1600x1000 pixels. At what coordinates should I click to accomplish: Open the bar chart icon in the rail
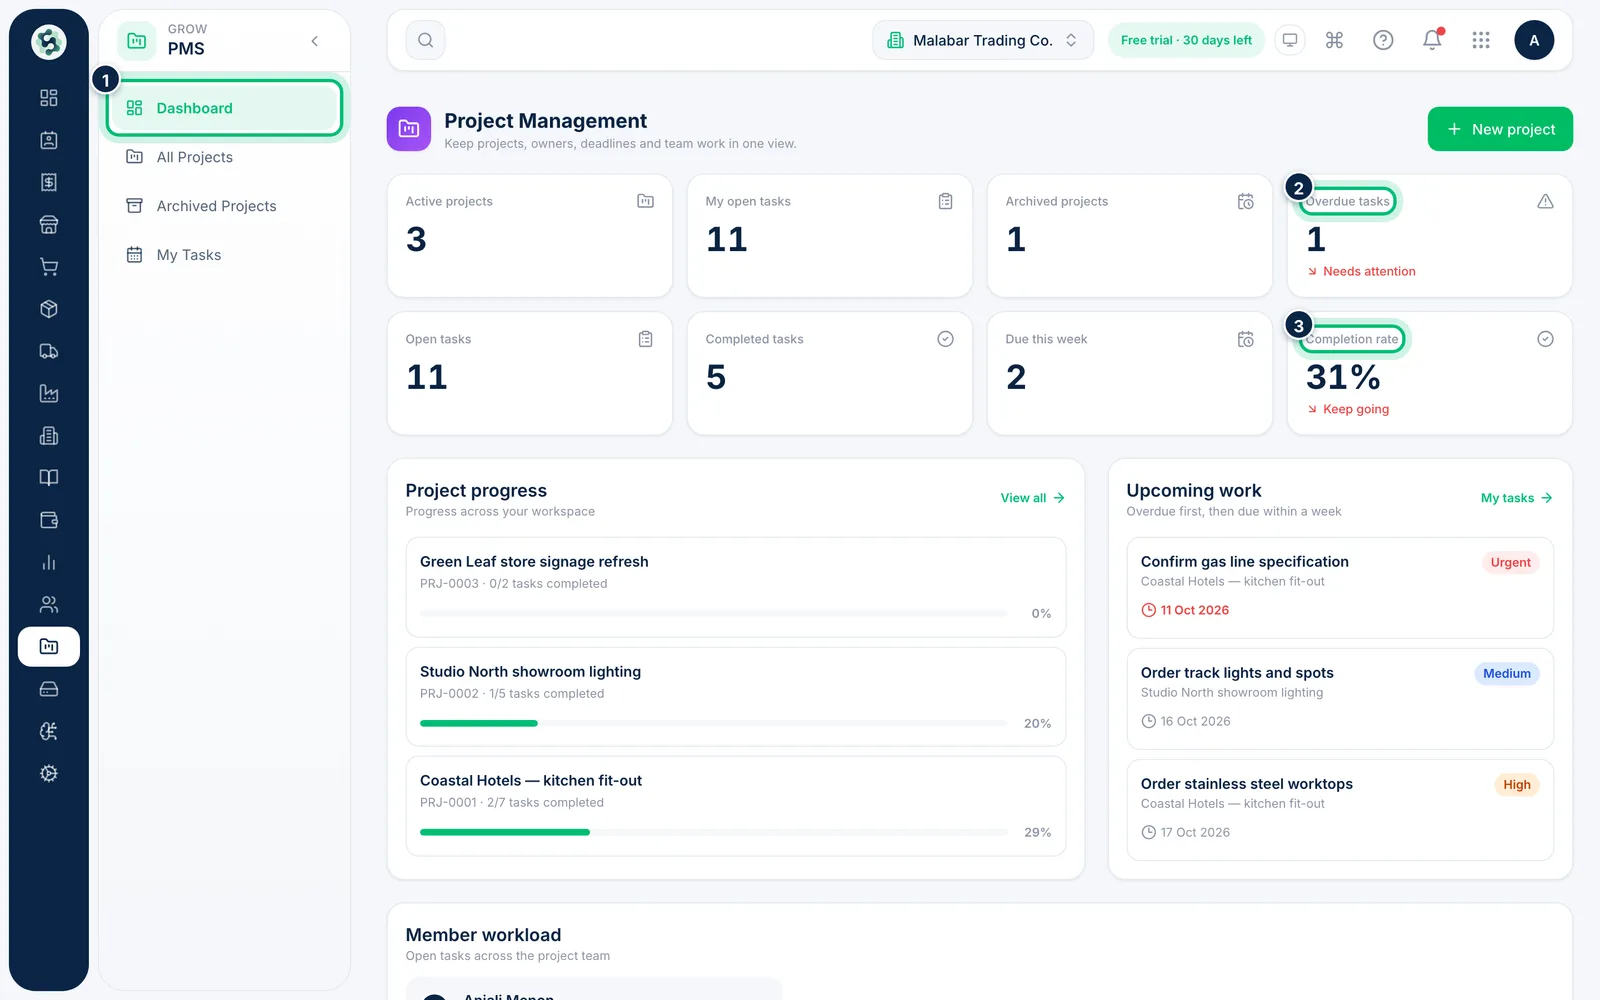point(48,562)
